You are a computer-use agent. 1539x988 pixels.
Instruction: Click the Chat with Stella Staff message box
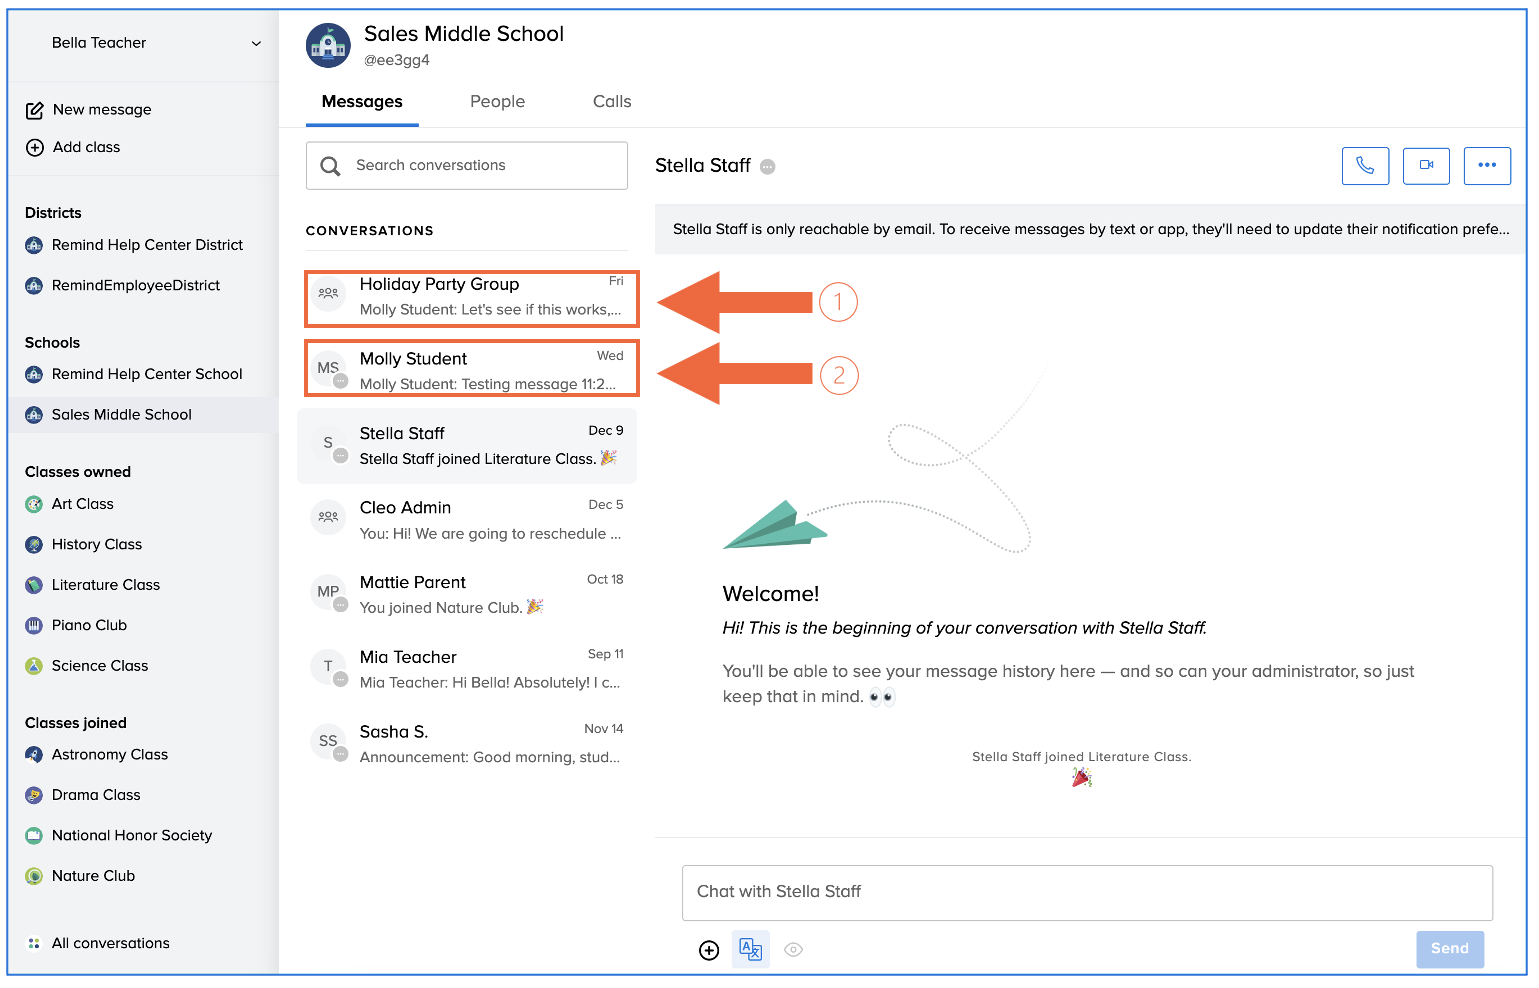tap(1086, 892)
